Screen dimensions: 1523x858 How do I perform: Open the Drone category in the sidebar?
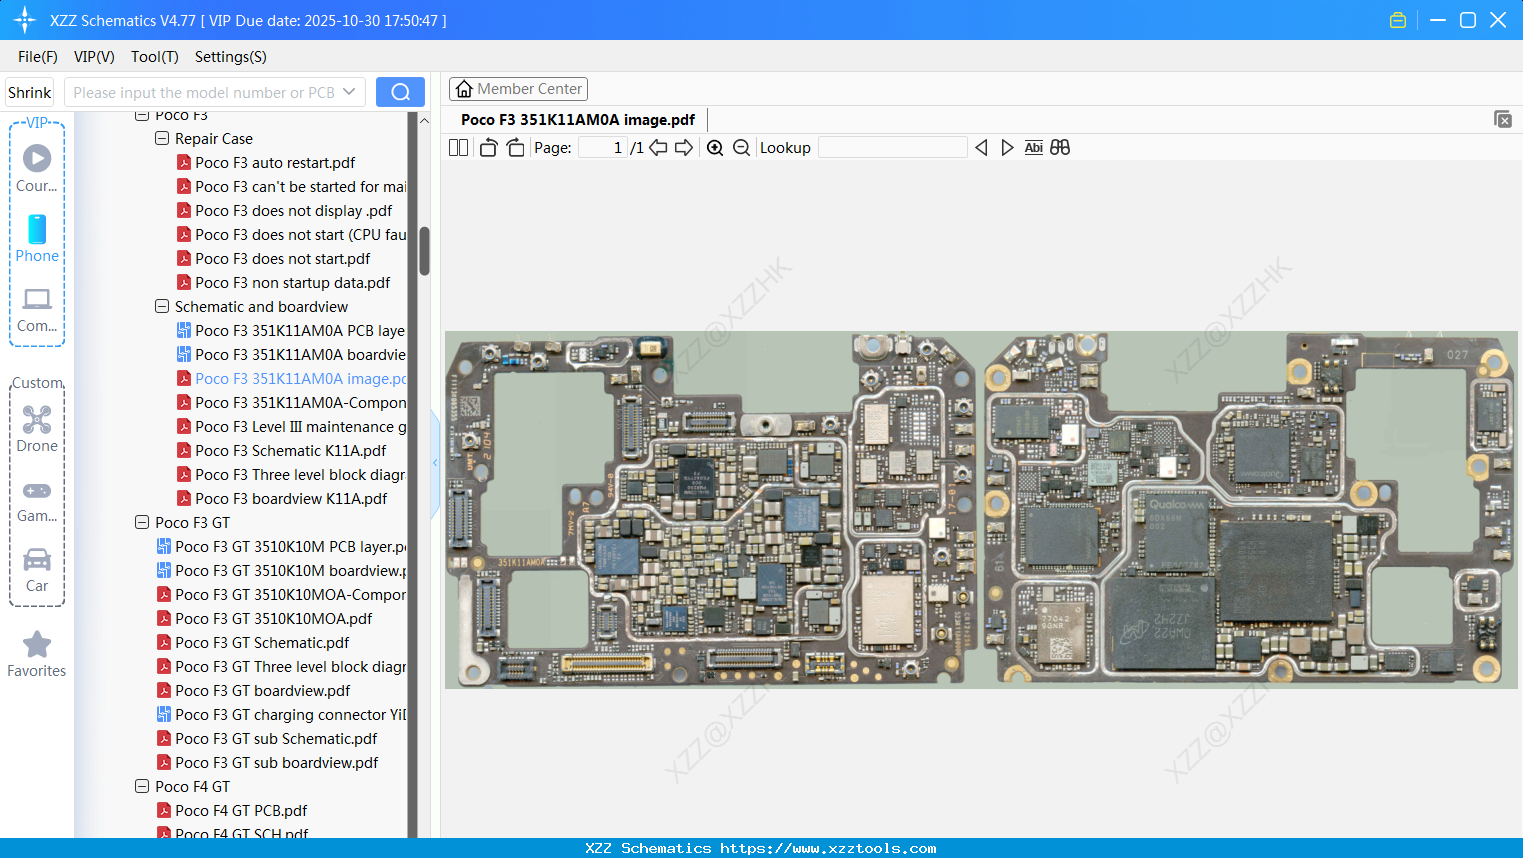click(37, 428)
